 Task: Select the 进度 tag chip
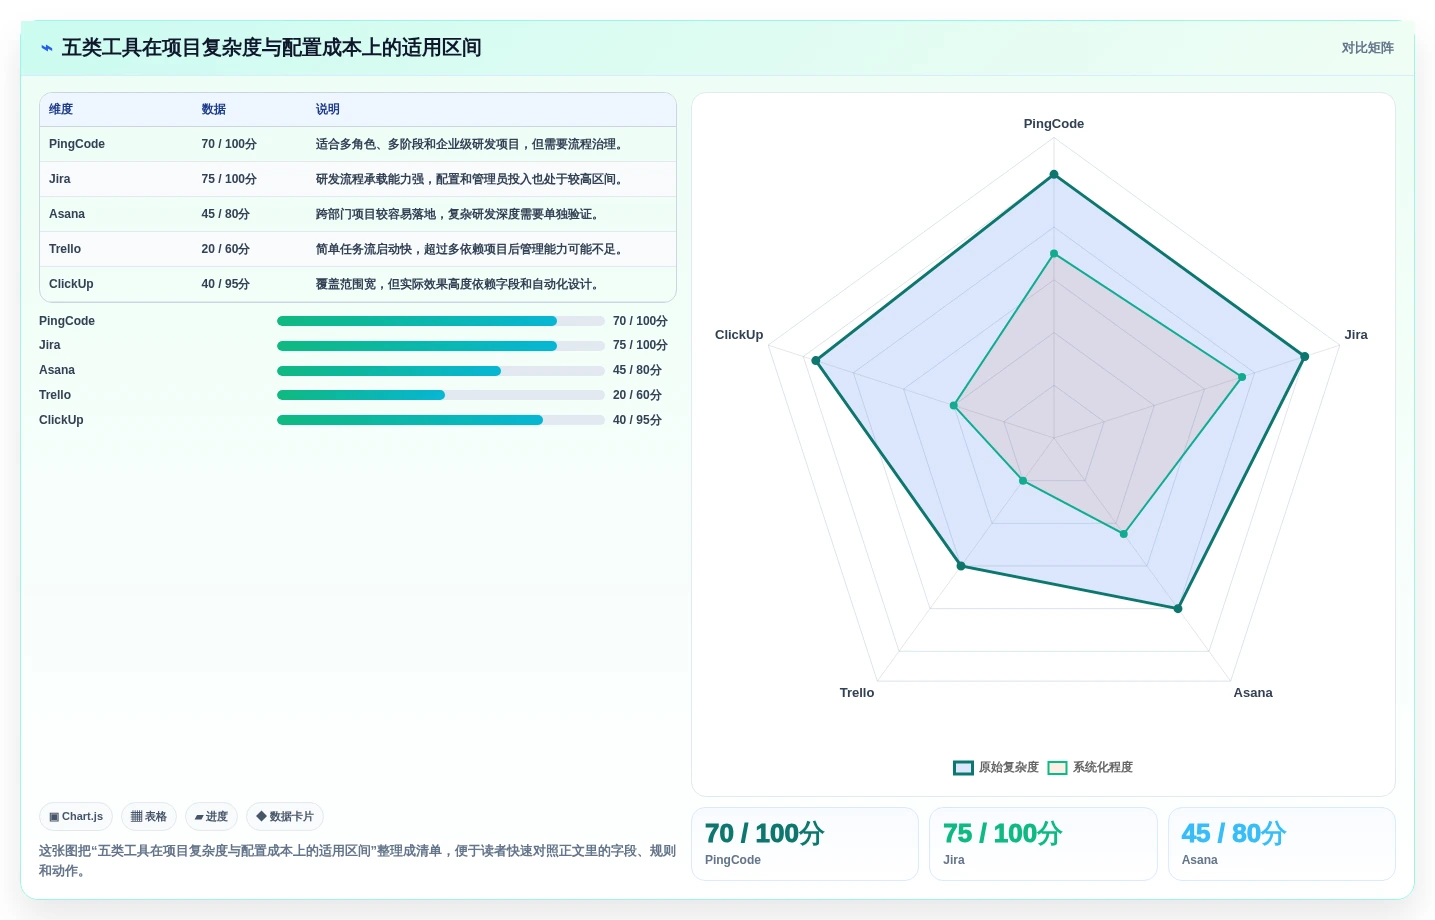(211, 817)
